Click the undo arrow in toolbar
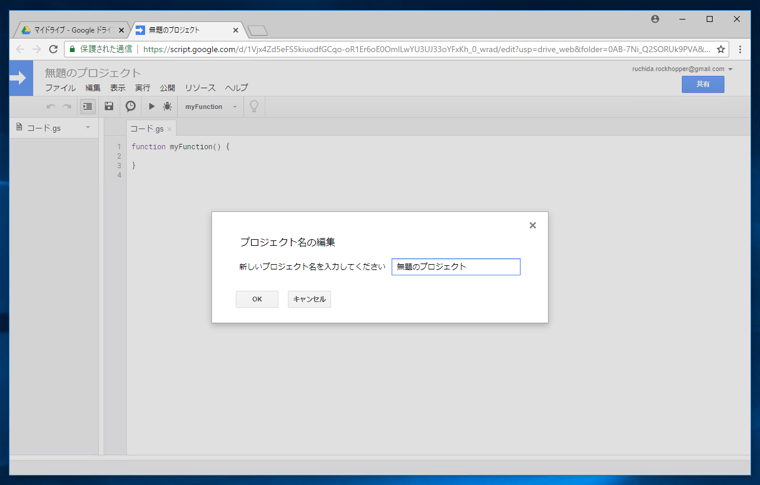Image resolution: width=760 pixels, height=485 pixels. [51, 107]
